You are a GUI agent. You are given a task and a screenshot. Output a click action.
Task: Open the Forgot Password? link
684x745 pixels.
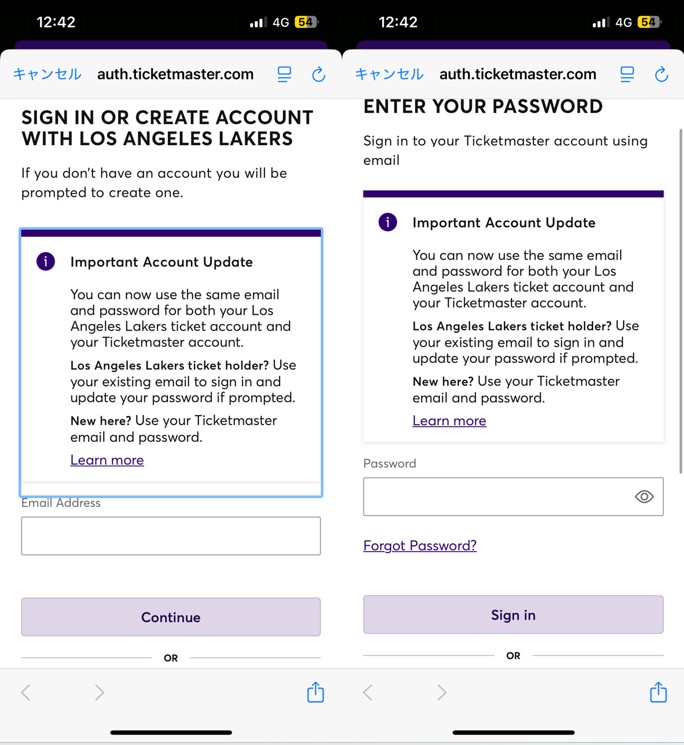420,545
